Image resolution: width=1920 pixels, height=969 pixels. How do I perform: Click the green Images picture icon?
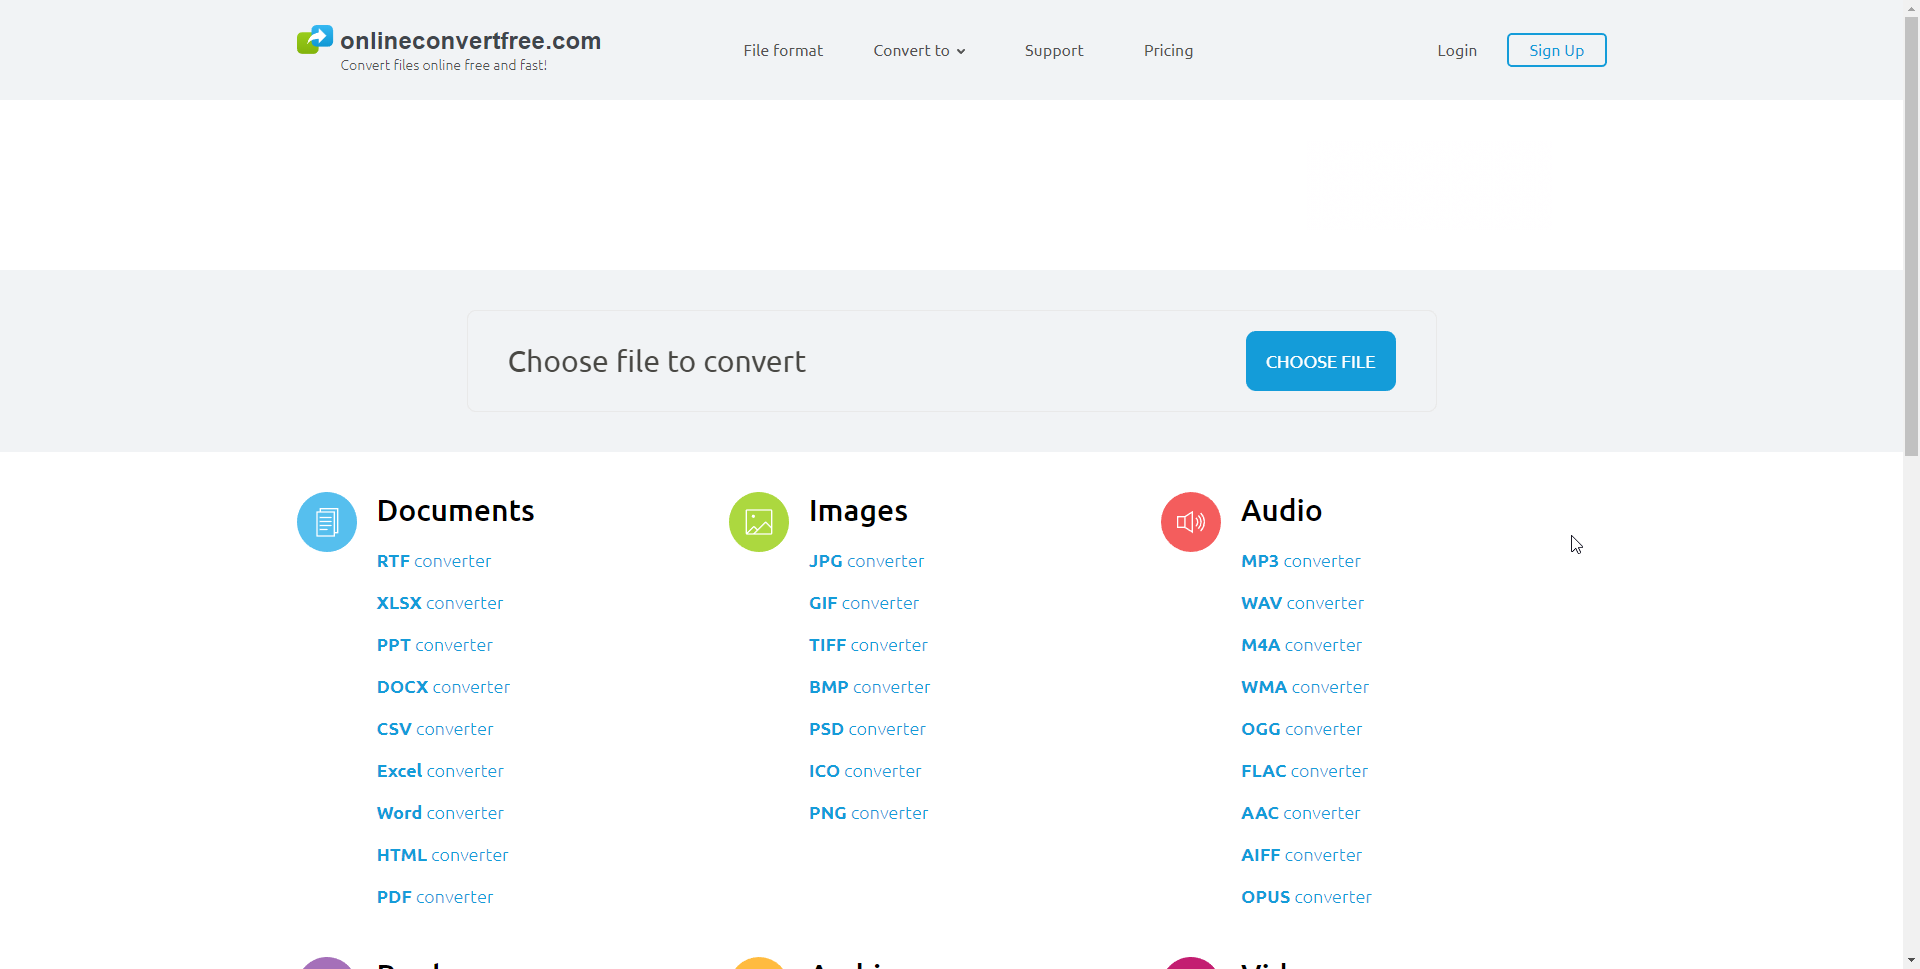[758, 521]
